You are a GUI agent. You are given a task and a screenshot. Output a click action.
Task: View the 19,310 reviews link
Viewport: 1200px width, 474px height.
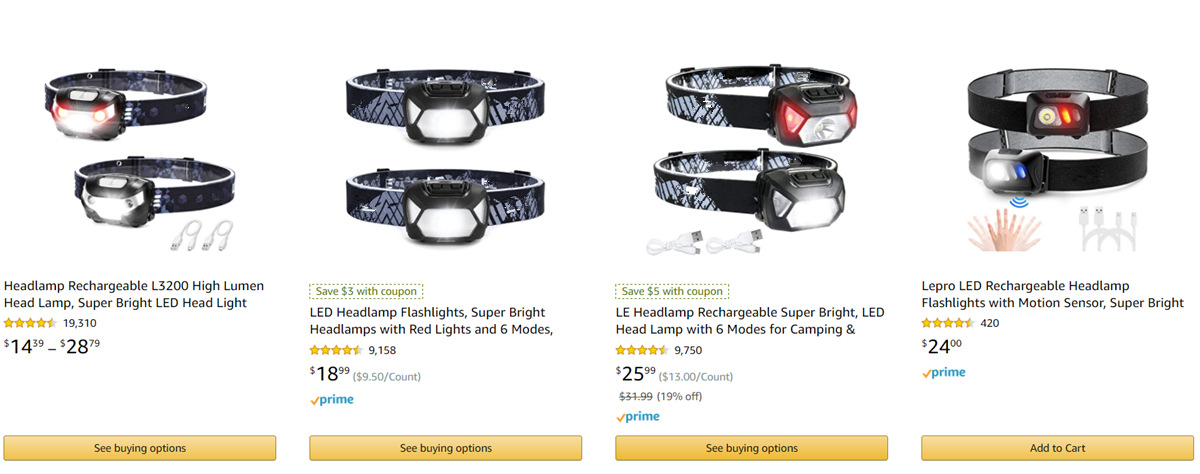pos(80,323)
